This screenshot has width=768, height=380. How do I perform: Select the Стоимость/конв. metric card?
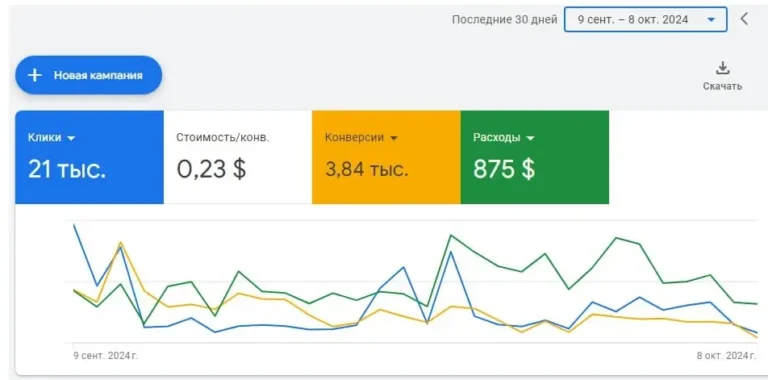(x=238, y=157)
